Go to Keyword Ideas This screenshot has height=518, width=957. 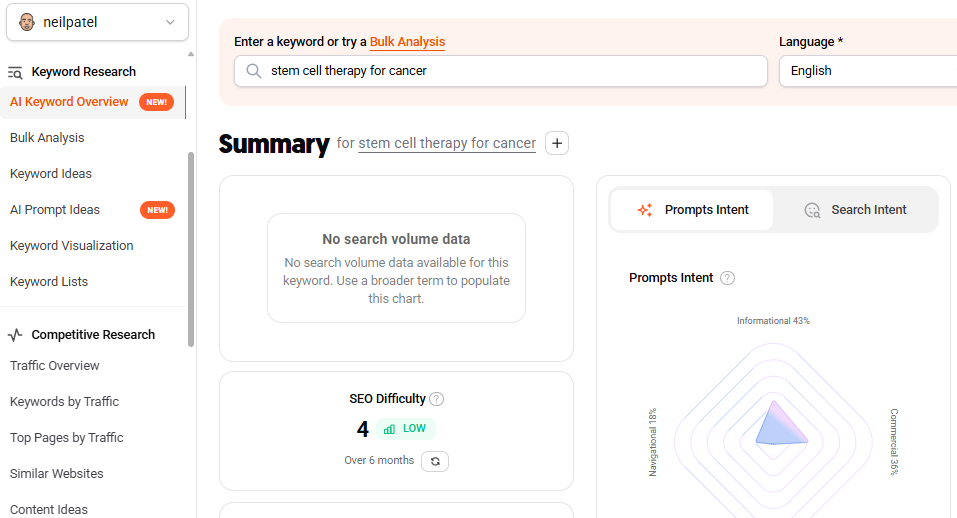(x=51, y=174)
